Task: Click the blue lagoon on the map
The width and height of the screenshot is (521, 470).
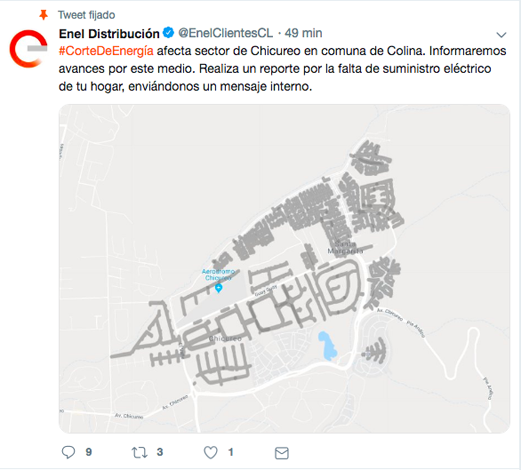Action: 327,346
